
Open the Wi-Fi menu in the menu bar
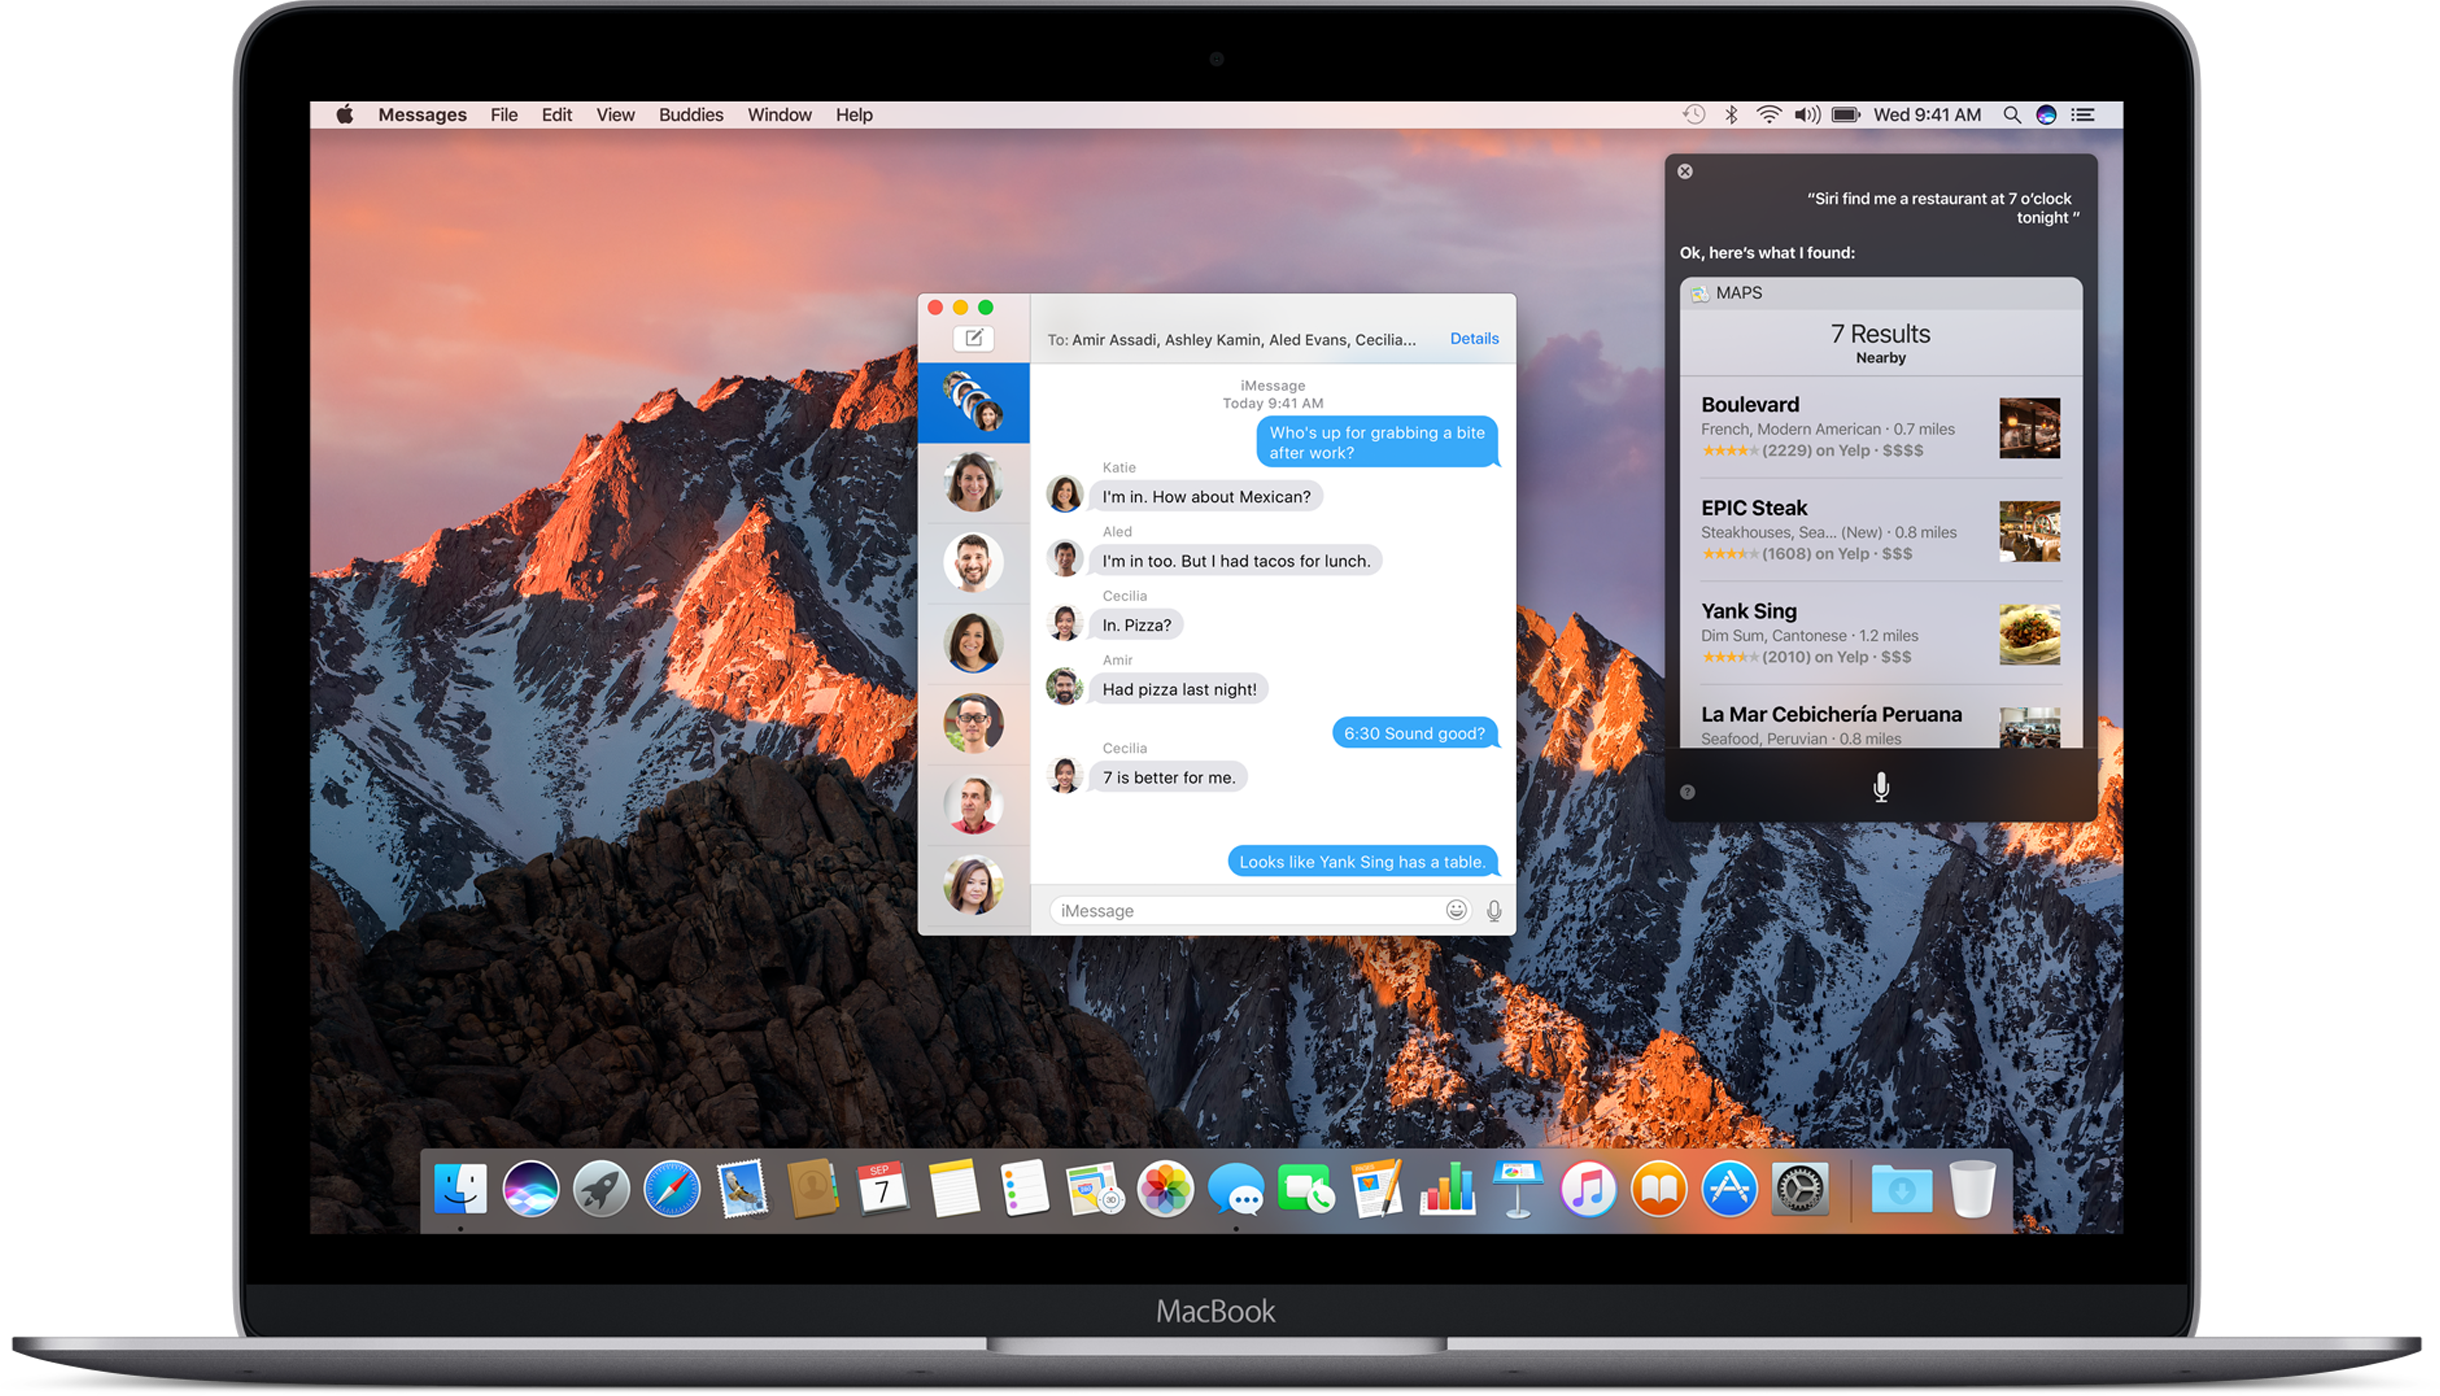1770,114
